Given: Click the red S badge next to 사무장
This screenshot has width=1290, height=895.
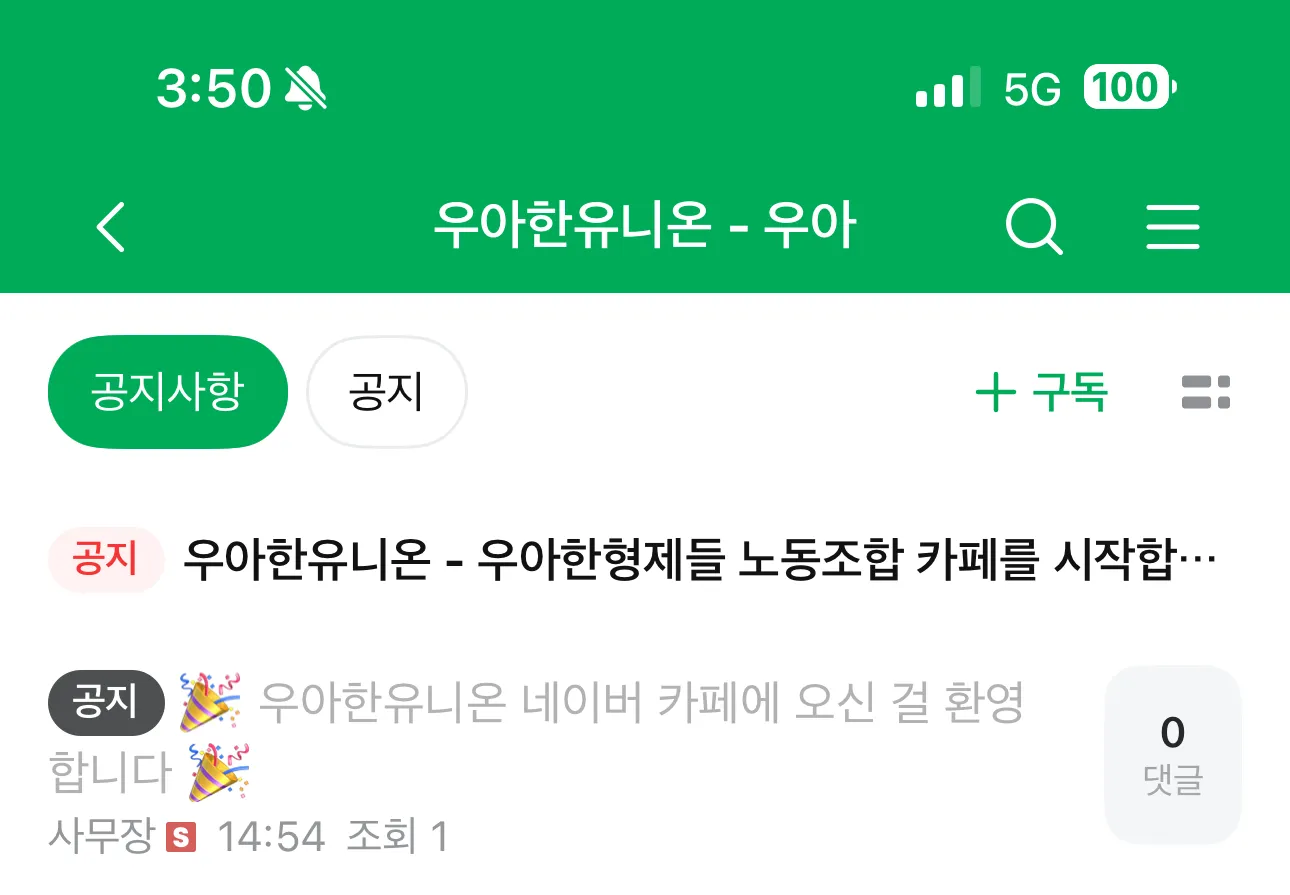Looking at the screenshot, I should click(x=181, y=837).
